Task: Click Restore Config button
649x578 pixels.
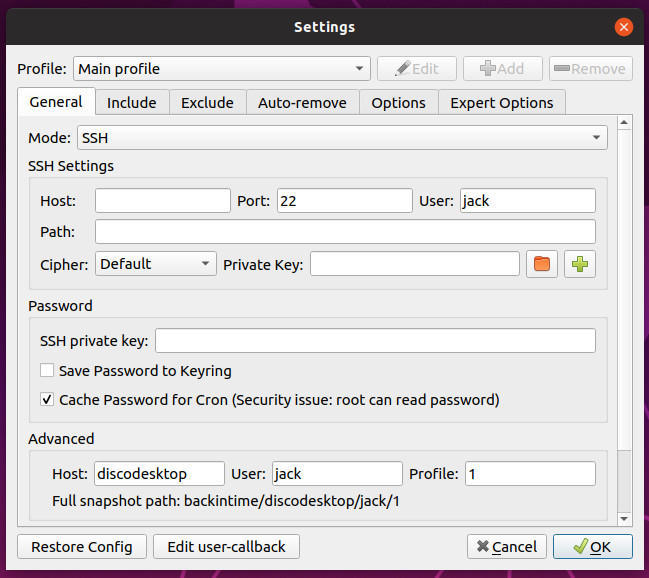Action: point(82,547)
